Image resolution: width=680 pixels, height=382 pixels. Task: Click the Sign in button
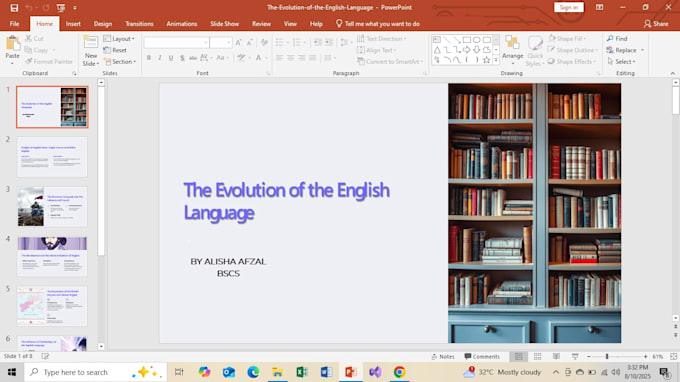click(x=569, y=7)
